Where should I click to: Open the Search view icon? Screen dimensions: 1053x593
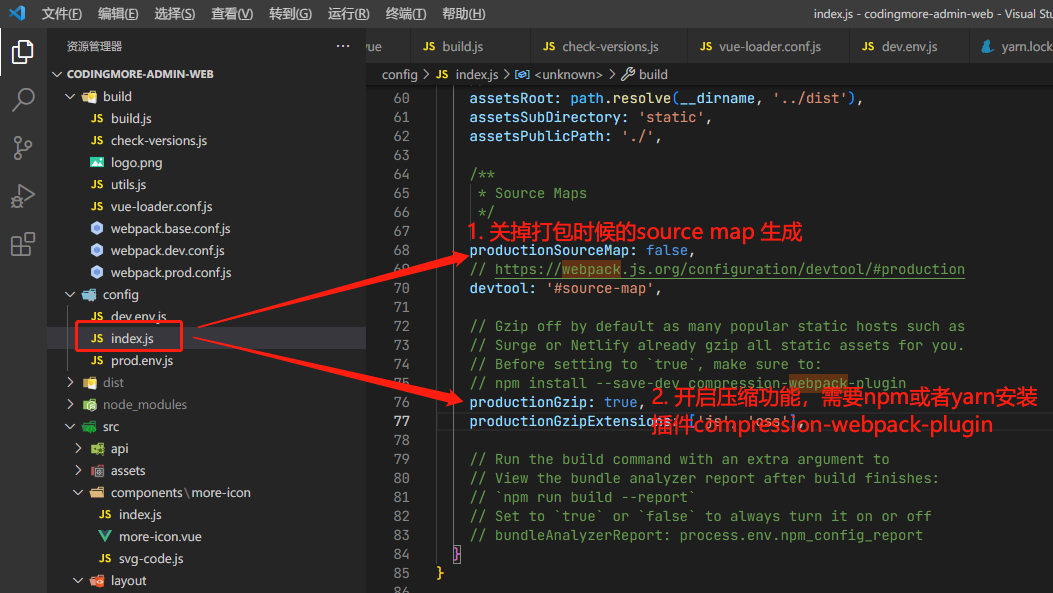click(x=23, y=99)
